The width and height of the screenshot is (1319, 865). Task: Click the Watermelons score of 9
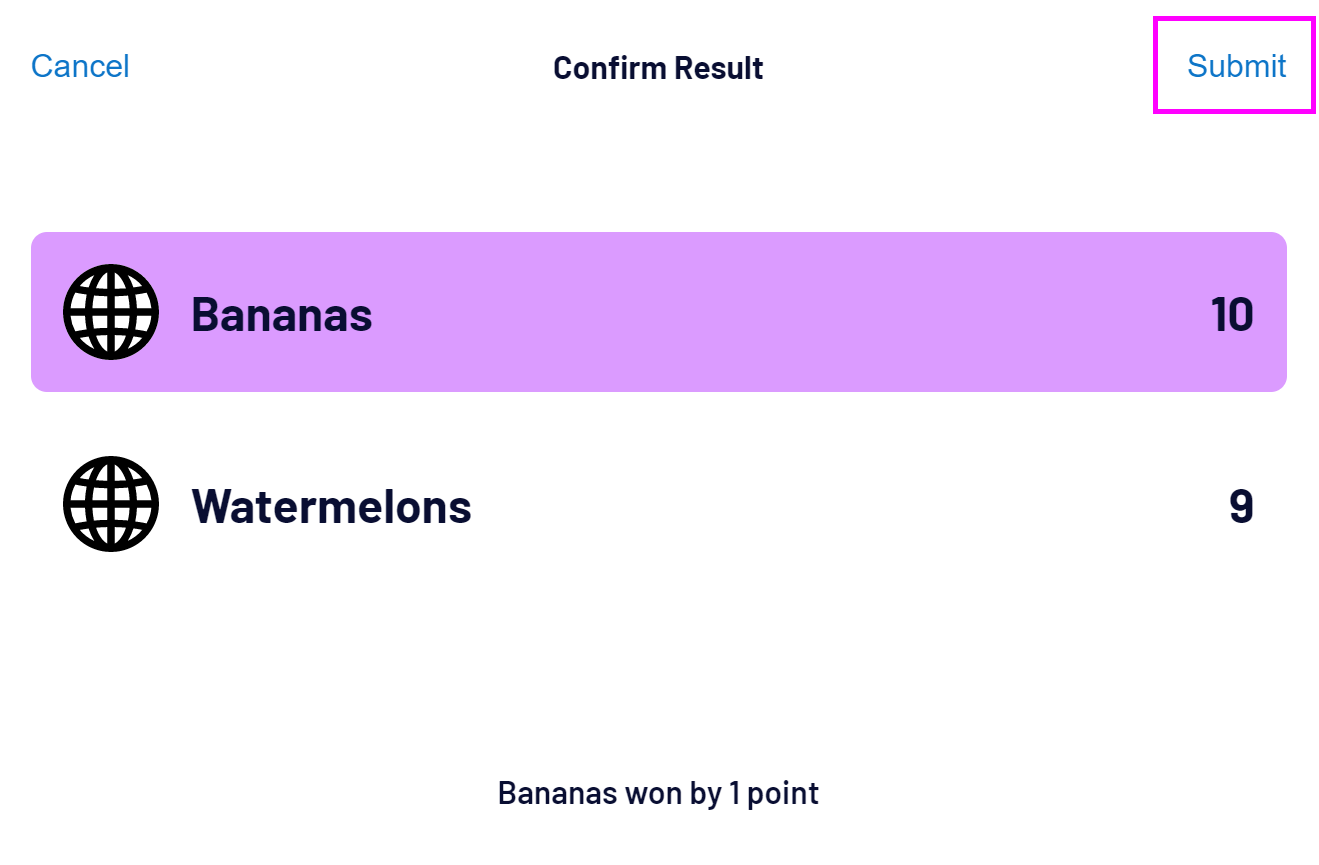[x=1241, y=506]
